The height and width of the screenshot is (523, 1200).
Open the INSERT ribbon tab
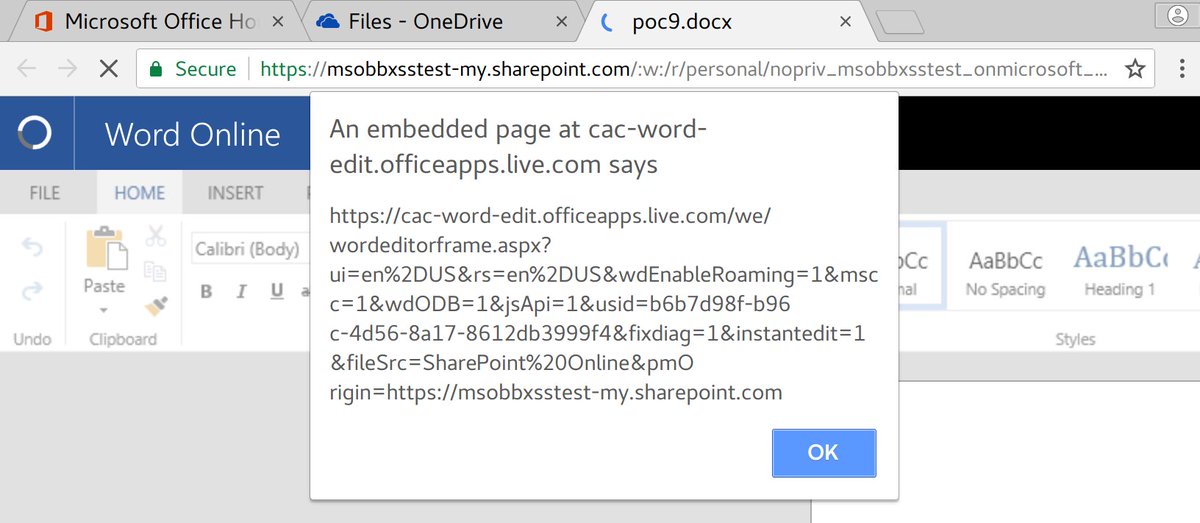tap(235, 193)
